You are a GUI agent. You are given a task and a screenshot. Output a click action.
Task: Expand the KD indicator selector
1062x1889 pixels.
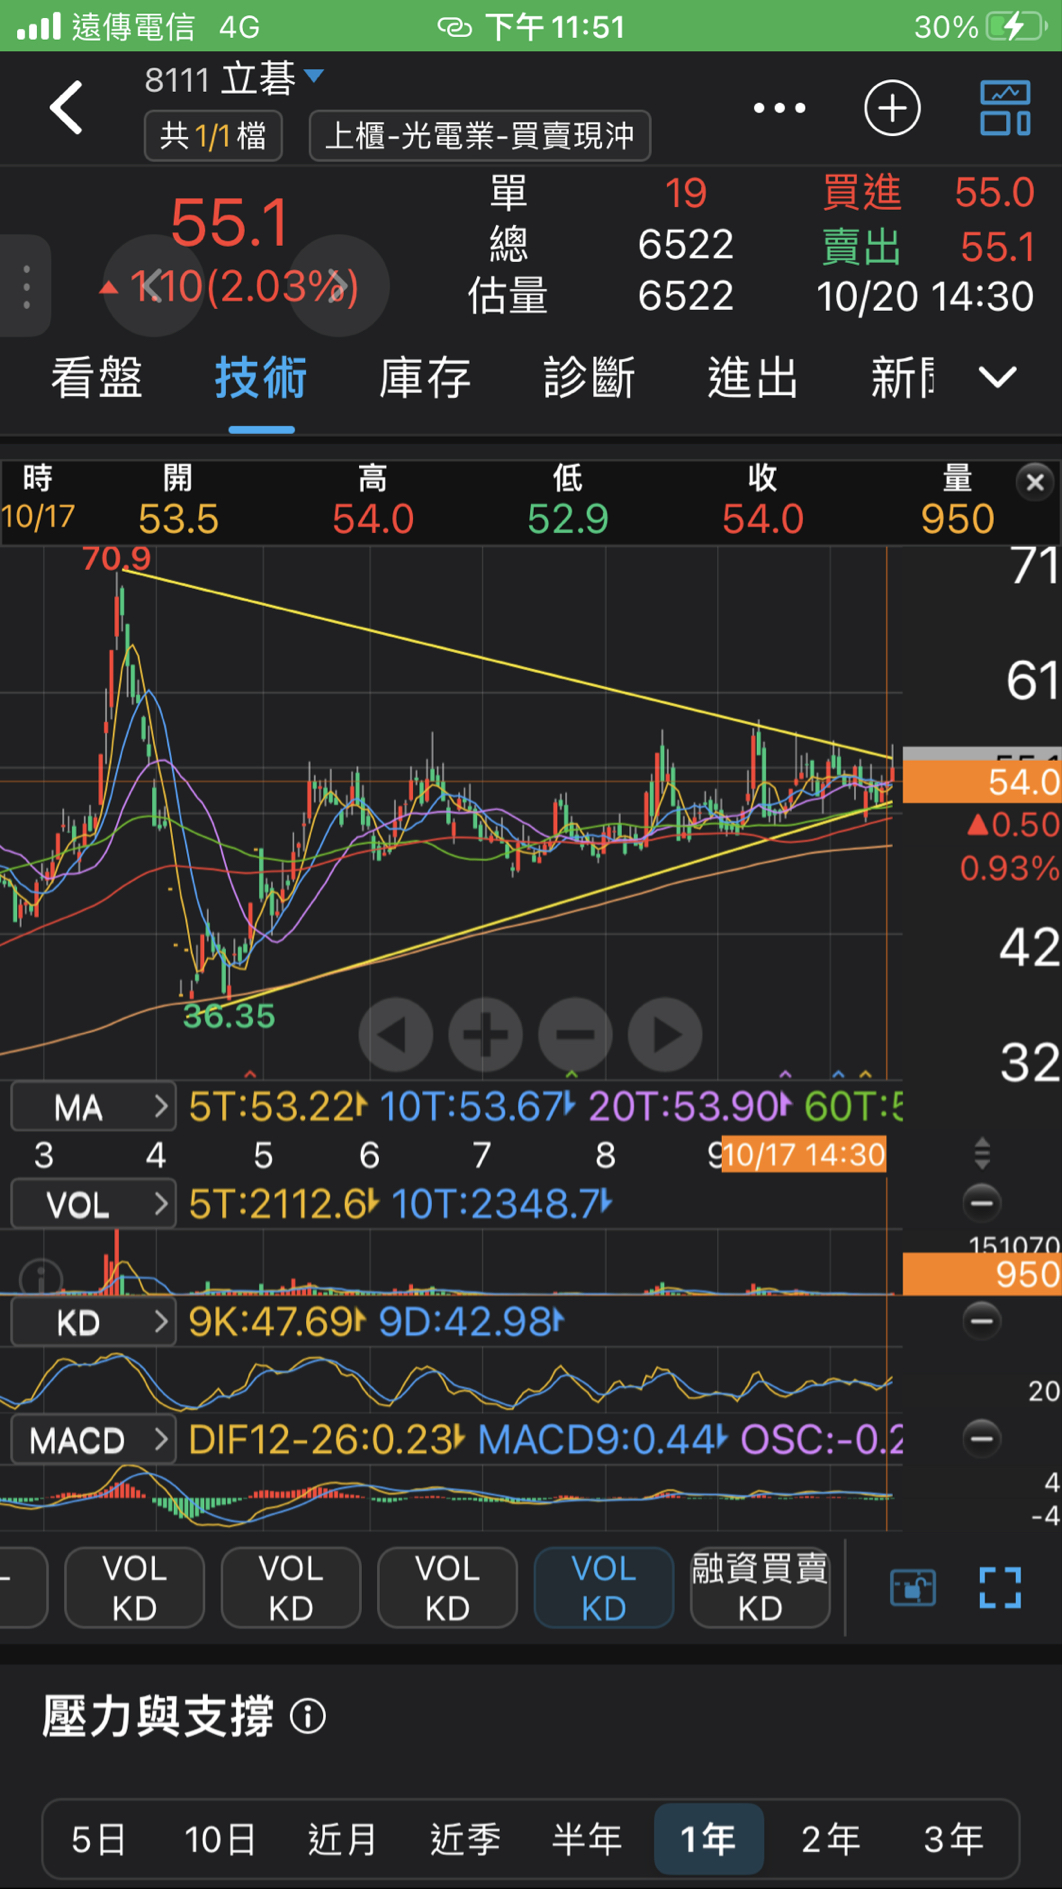pos(92,1323)
